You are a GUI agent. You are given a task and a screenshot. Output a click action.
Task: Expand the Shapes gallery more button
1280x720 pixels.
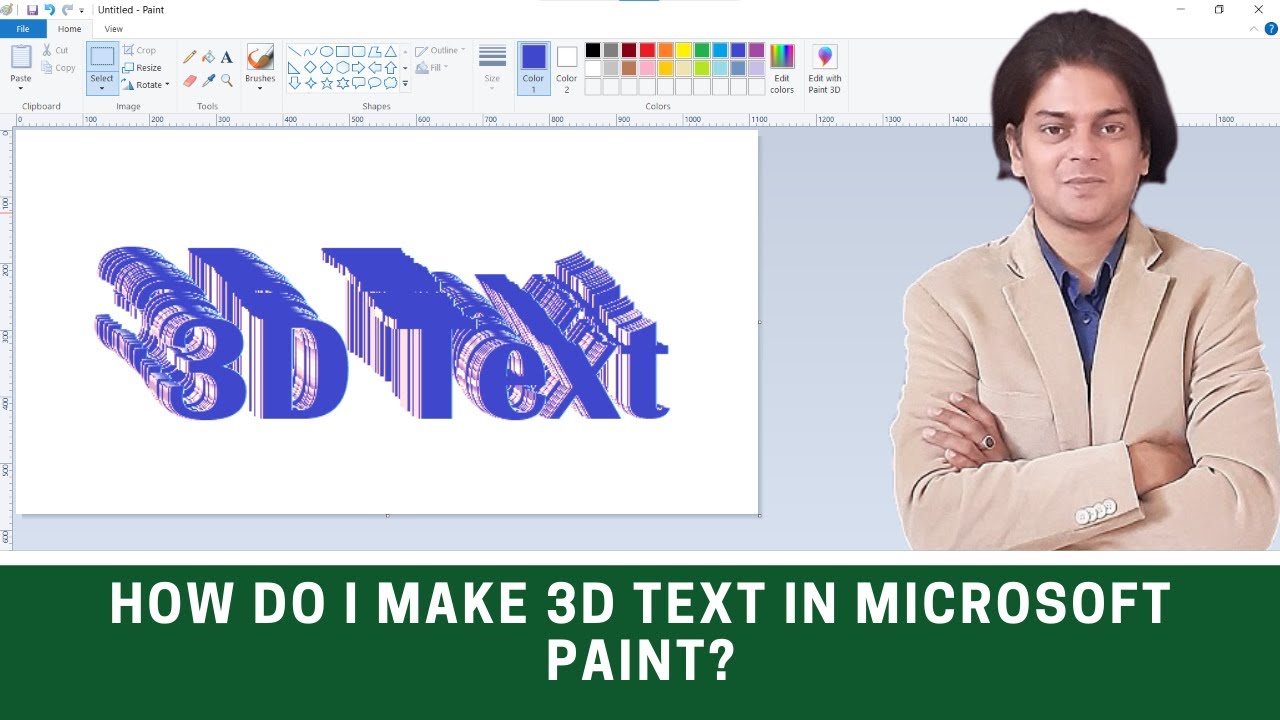click(405, 84)
